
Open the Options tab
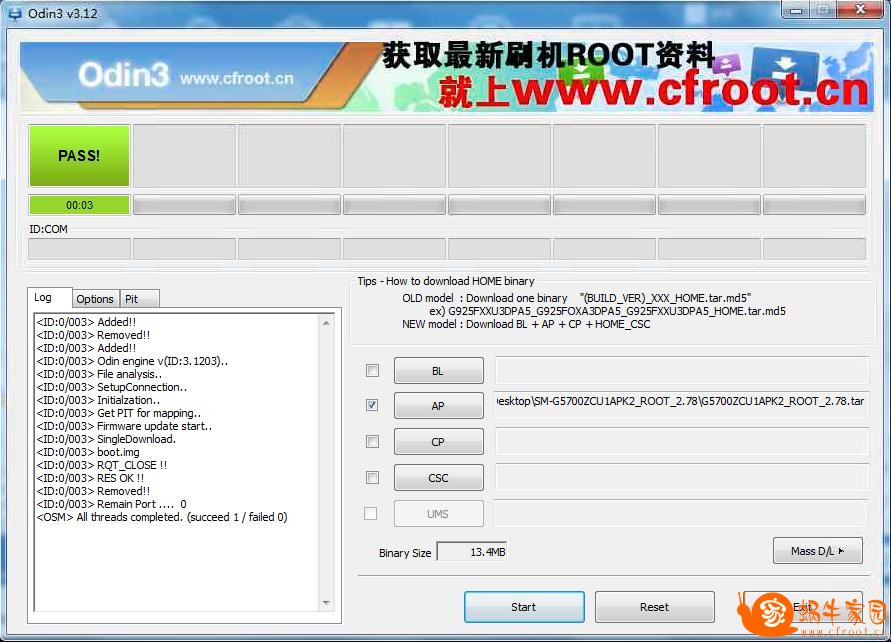(95, 299)
